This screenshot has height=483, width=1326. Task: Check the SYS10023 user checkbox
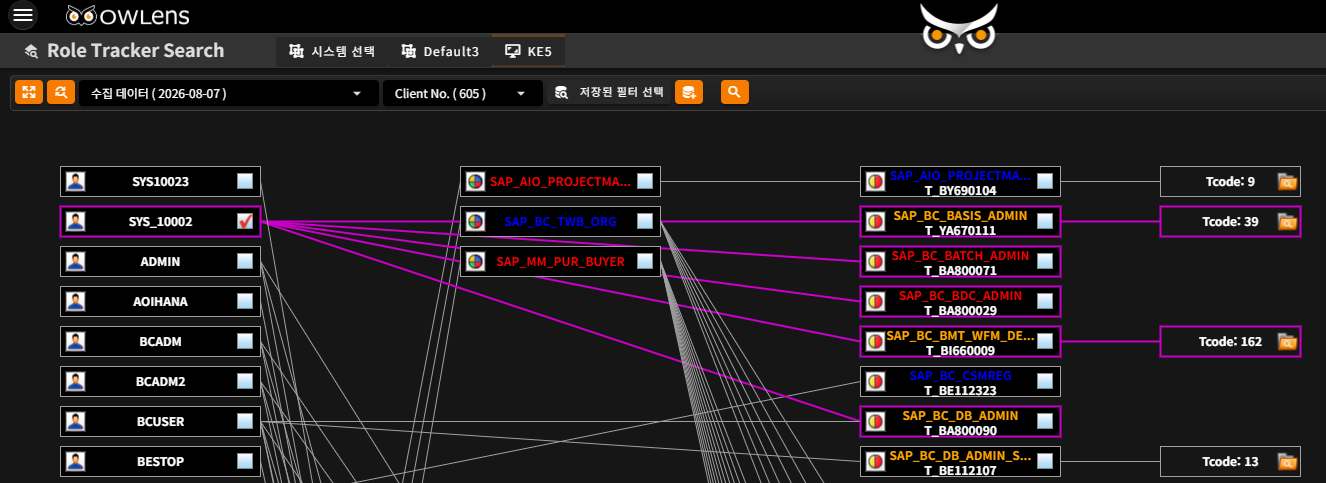[x=245, y=181]
